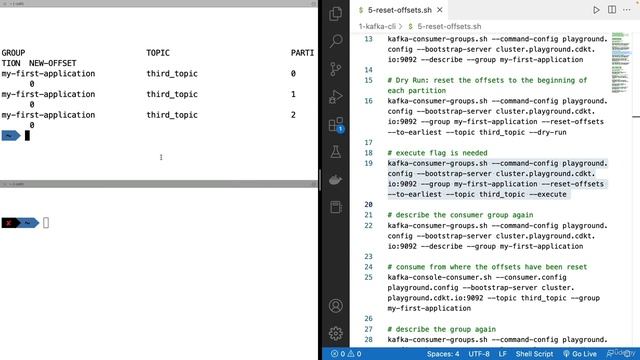Start Go Live server
Image resolution: width=640 pixels, height=360 pixels.
580,354
